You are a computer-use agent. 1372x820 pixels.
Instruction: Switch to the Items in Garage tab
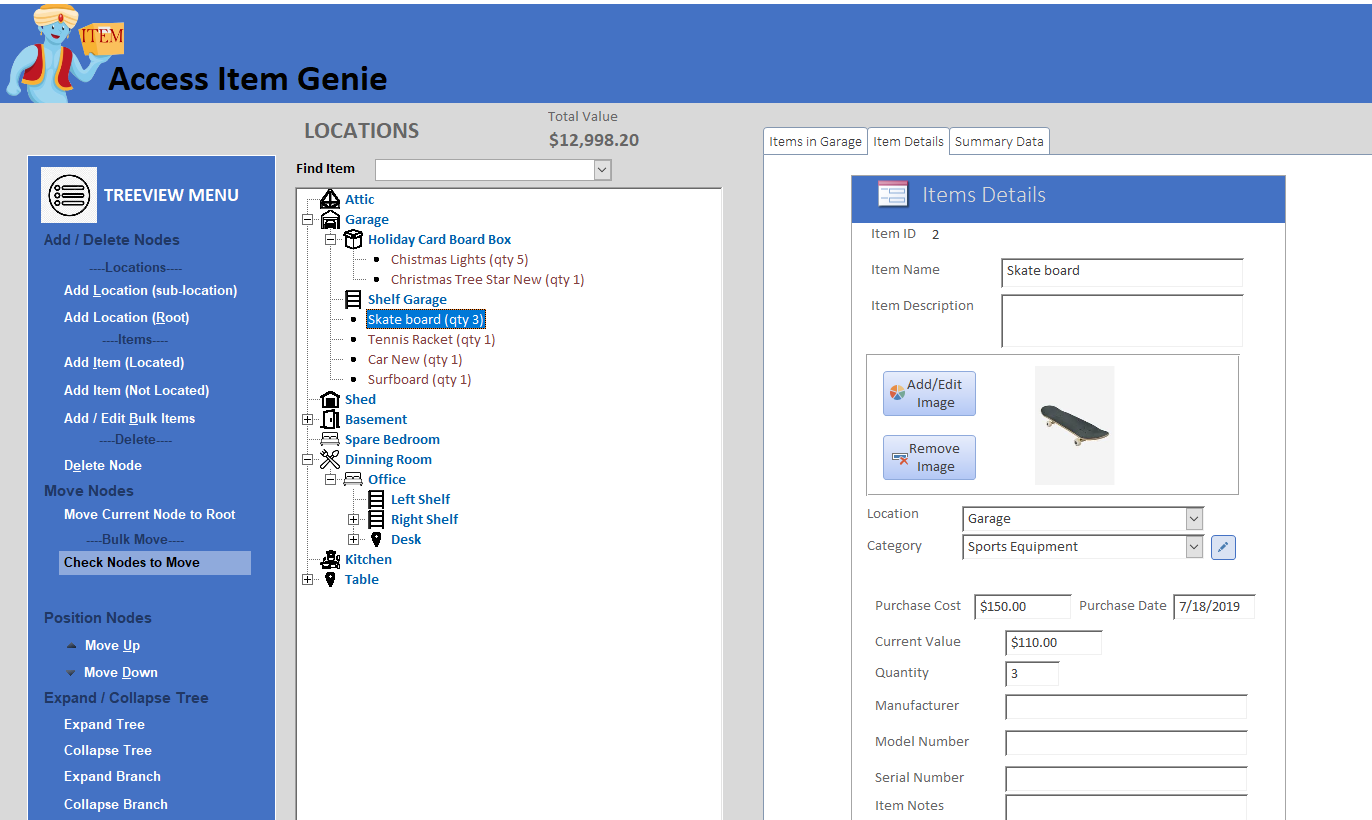tap(815, 142)
